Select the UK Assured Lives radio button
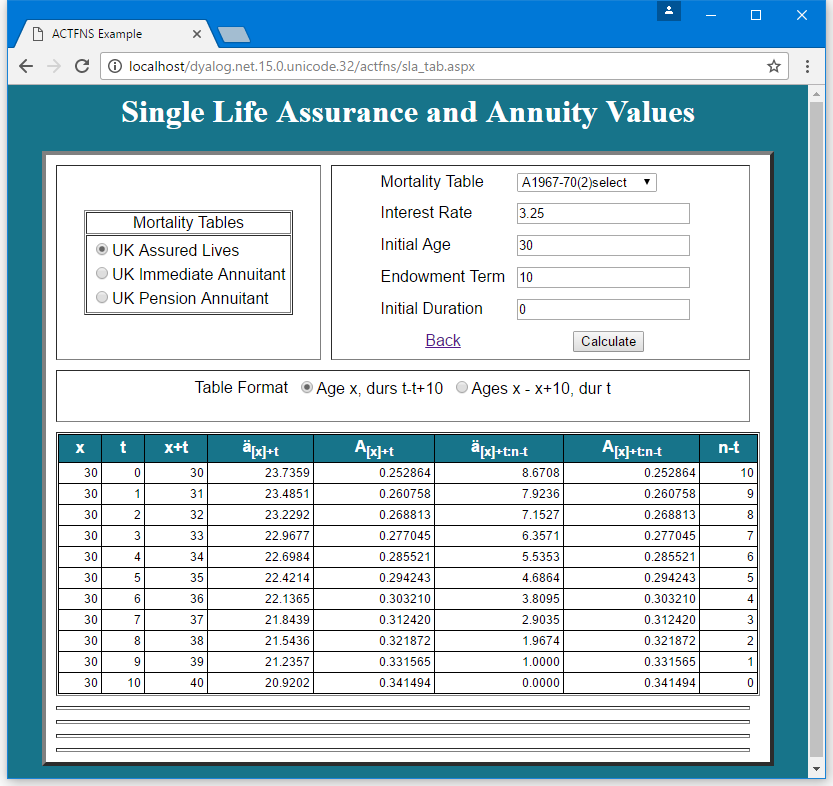The image size is (833, 786). (101, 249)
